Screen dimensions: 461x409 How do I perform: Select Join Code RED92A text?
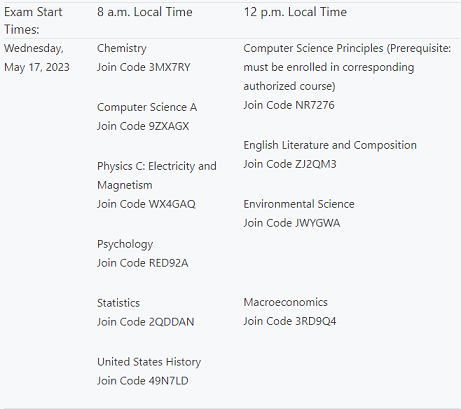coord(143,263)
